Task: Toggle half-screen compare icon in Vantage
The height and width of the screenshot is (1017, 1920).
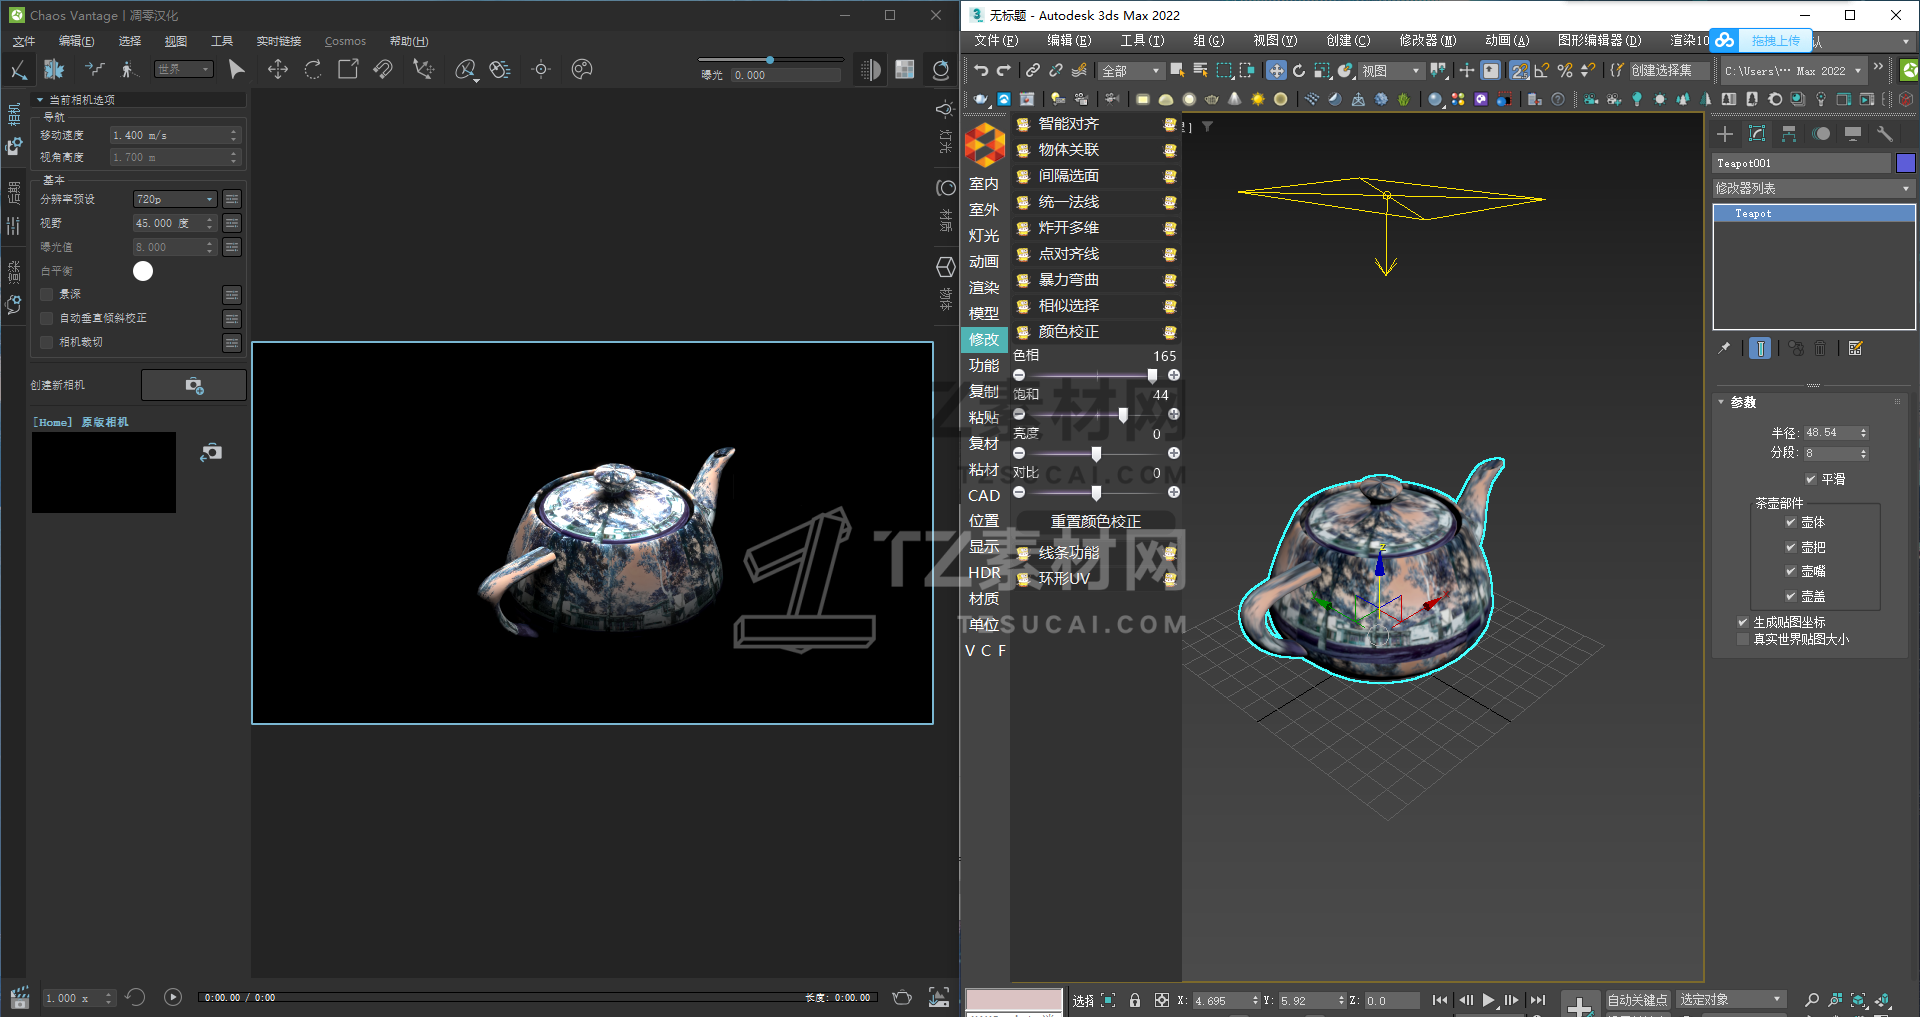Action: pos(871,69)
